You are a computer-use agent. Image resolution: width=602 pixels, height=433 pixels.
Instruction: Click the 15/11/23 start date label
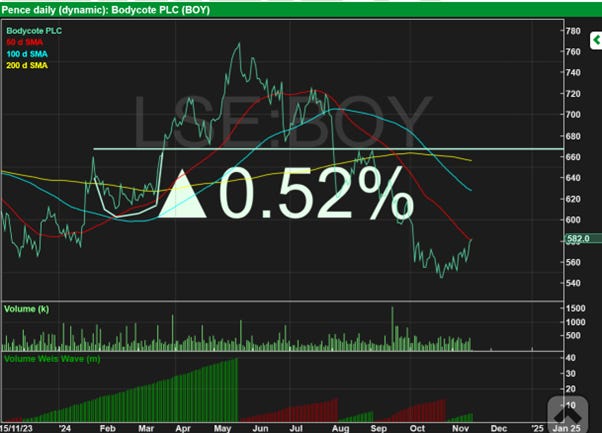16,428
